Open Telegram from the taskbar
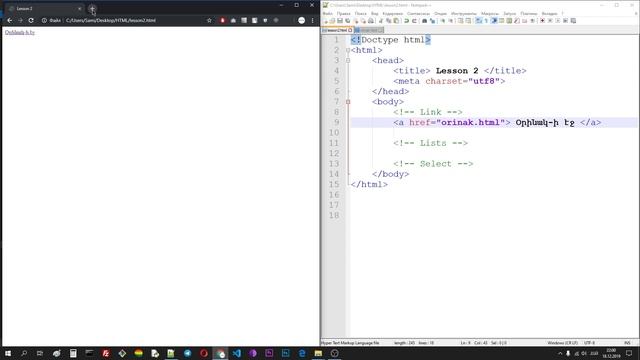 (x=187, y=353)
